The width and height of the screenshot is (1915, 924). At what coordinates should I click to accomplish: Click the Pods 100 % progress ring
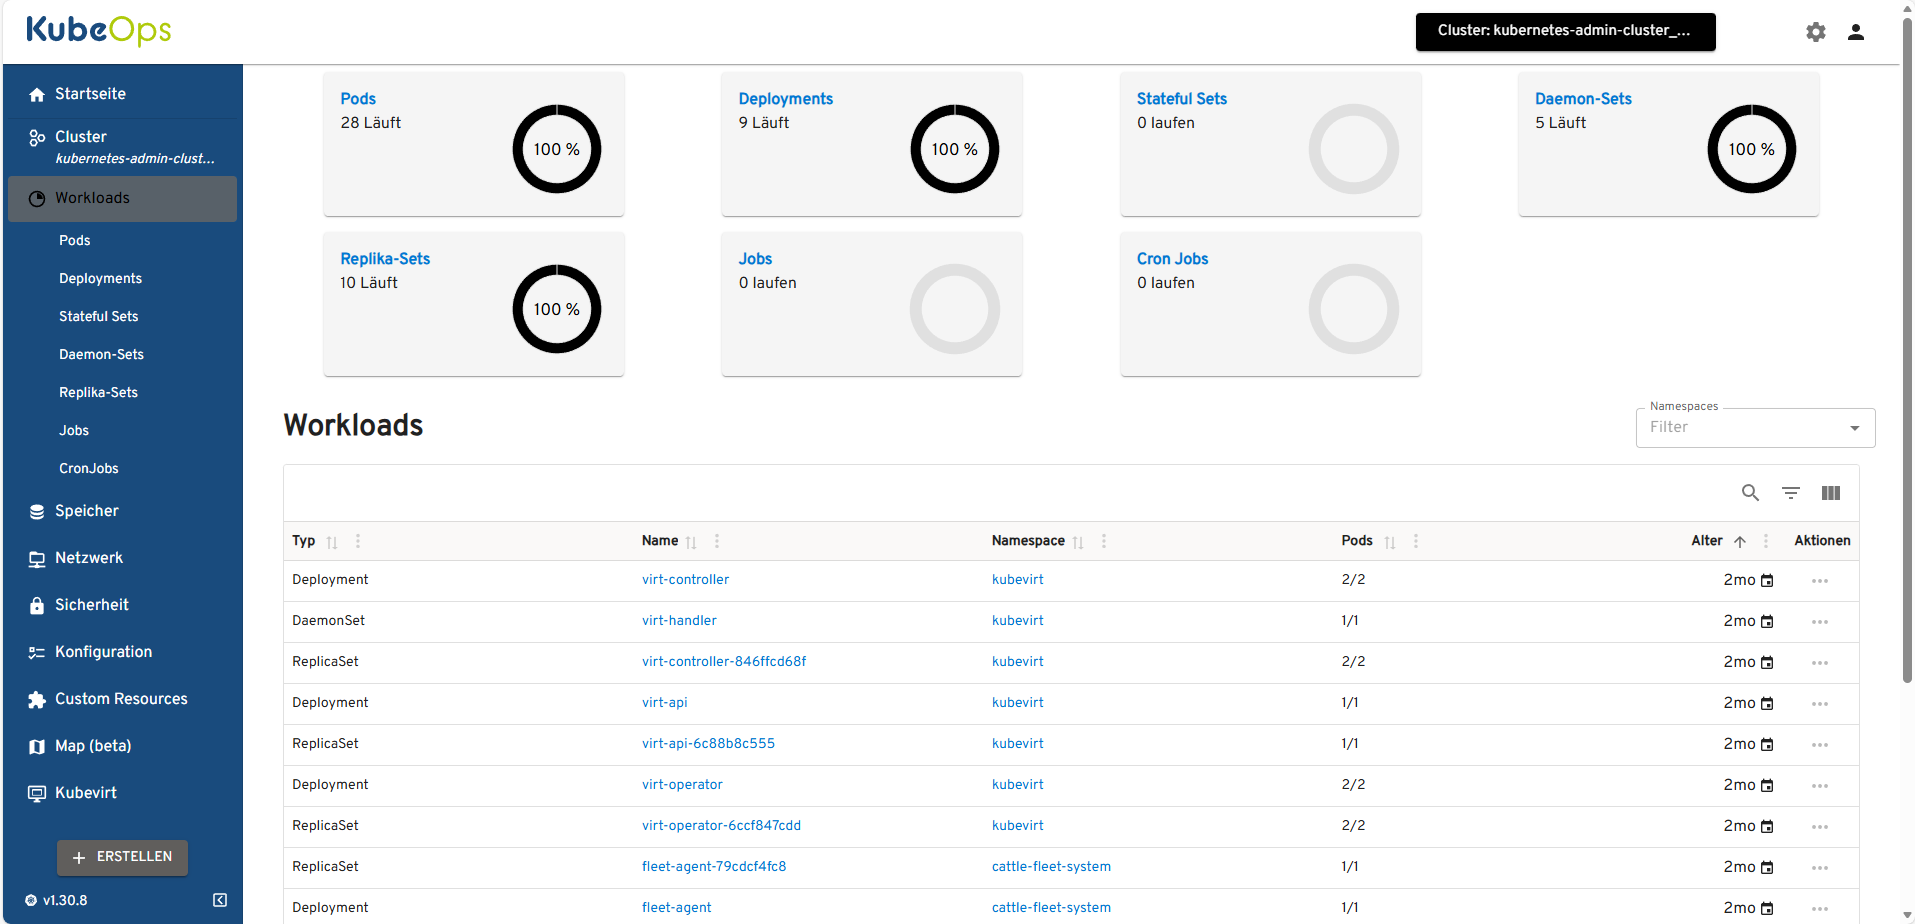[556, 149]
